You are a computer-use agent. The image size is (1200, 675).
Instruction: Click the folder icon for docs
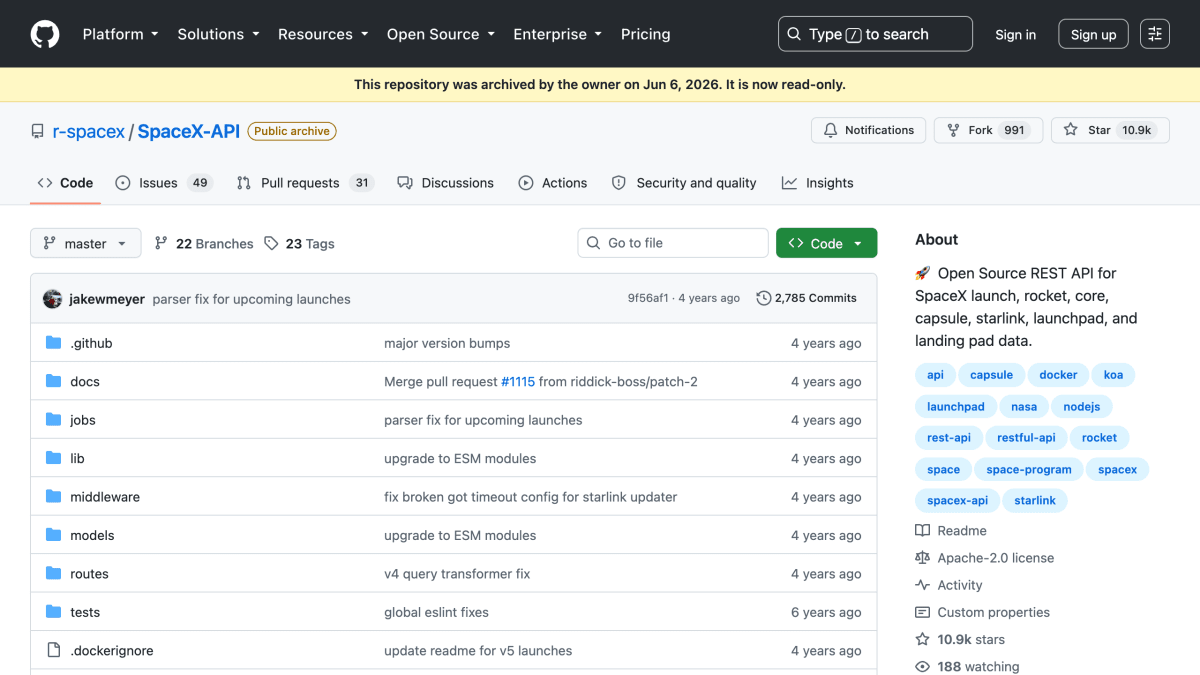point(54,381)
